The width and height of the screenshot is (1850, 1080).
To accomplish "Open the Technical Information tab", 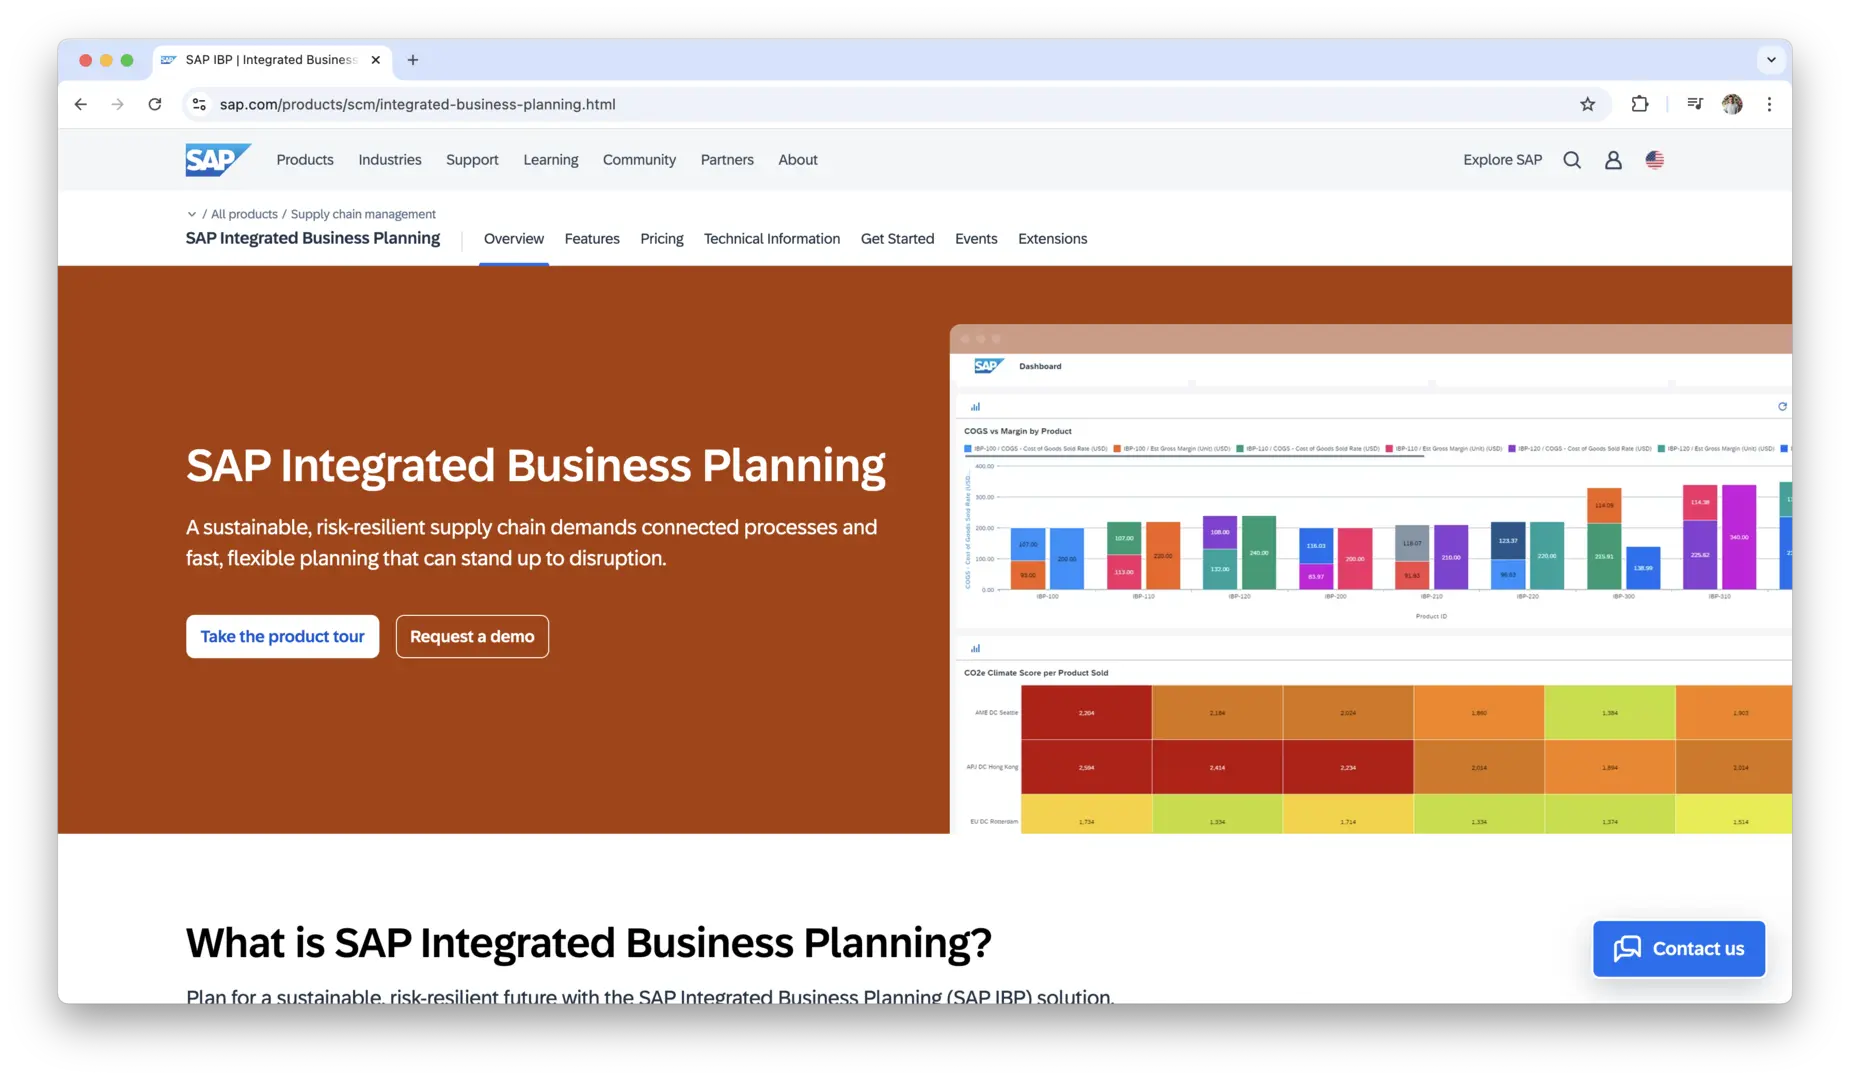I will (772, 239).
